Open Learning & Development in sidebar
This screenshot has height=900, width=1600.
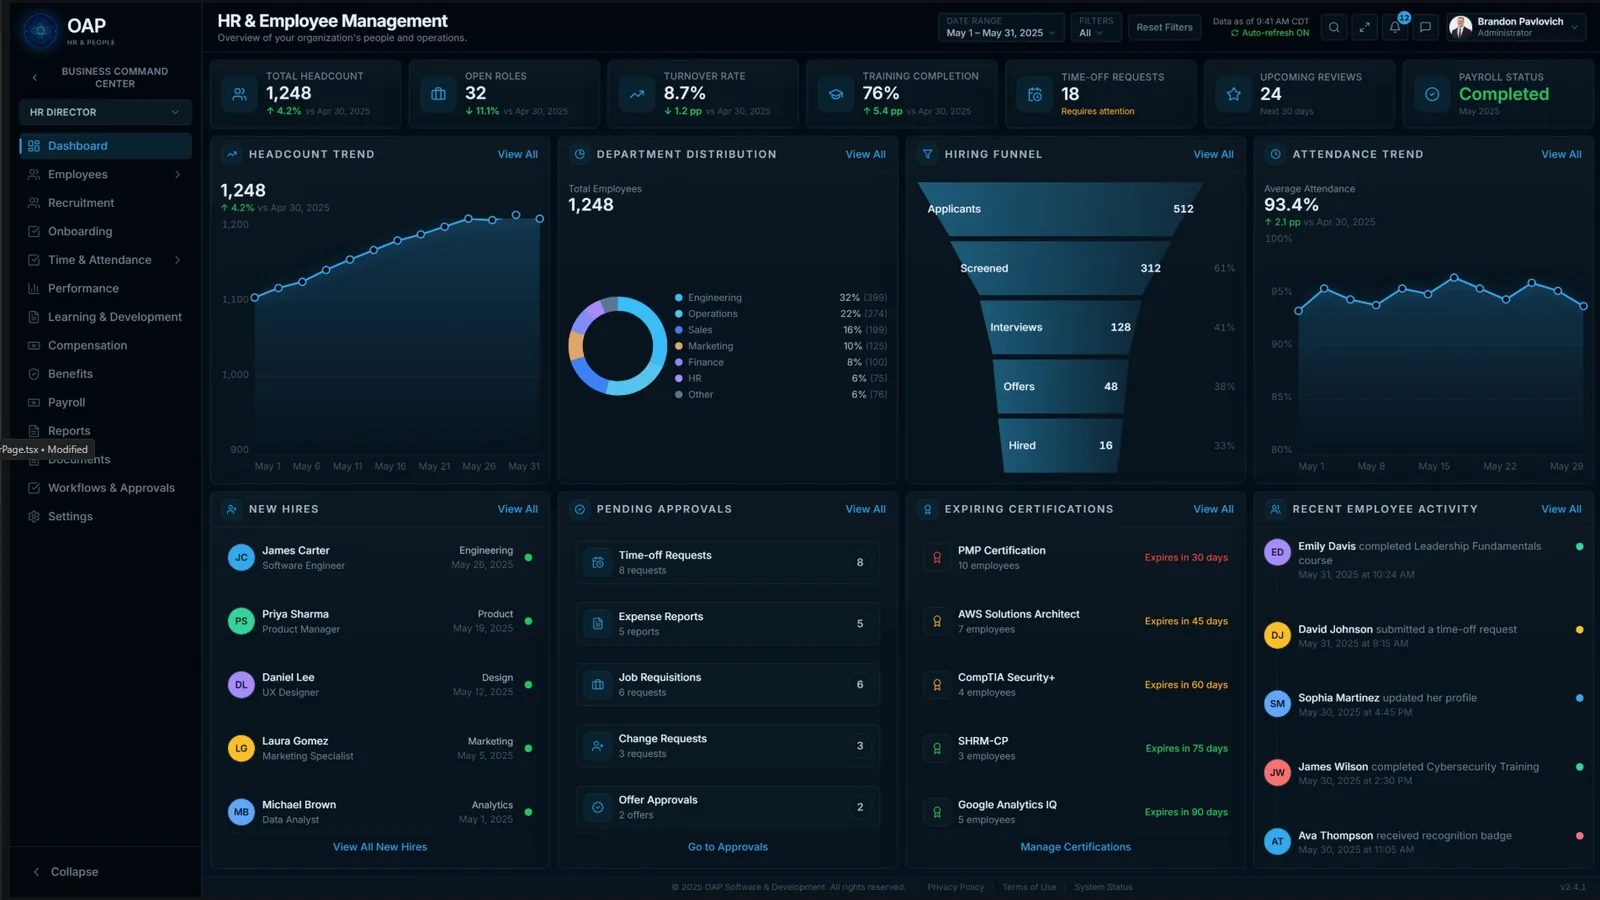pyautogui.click(x=106, y=317)
